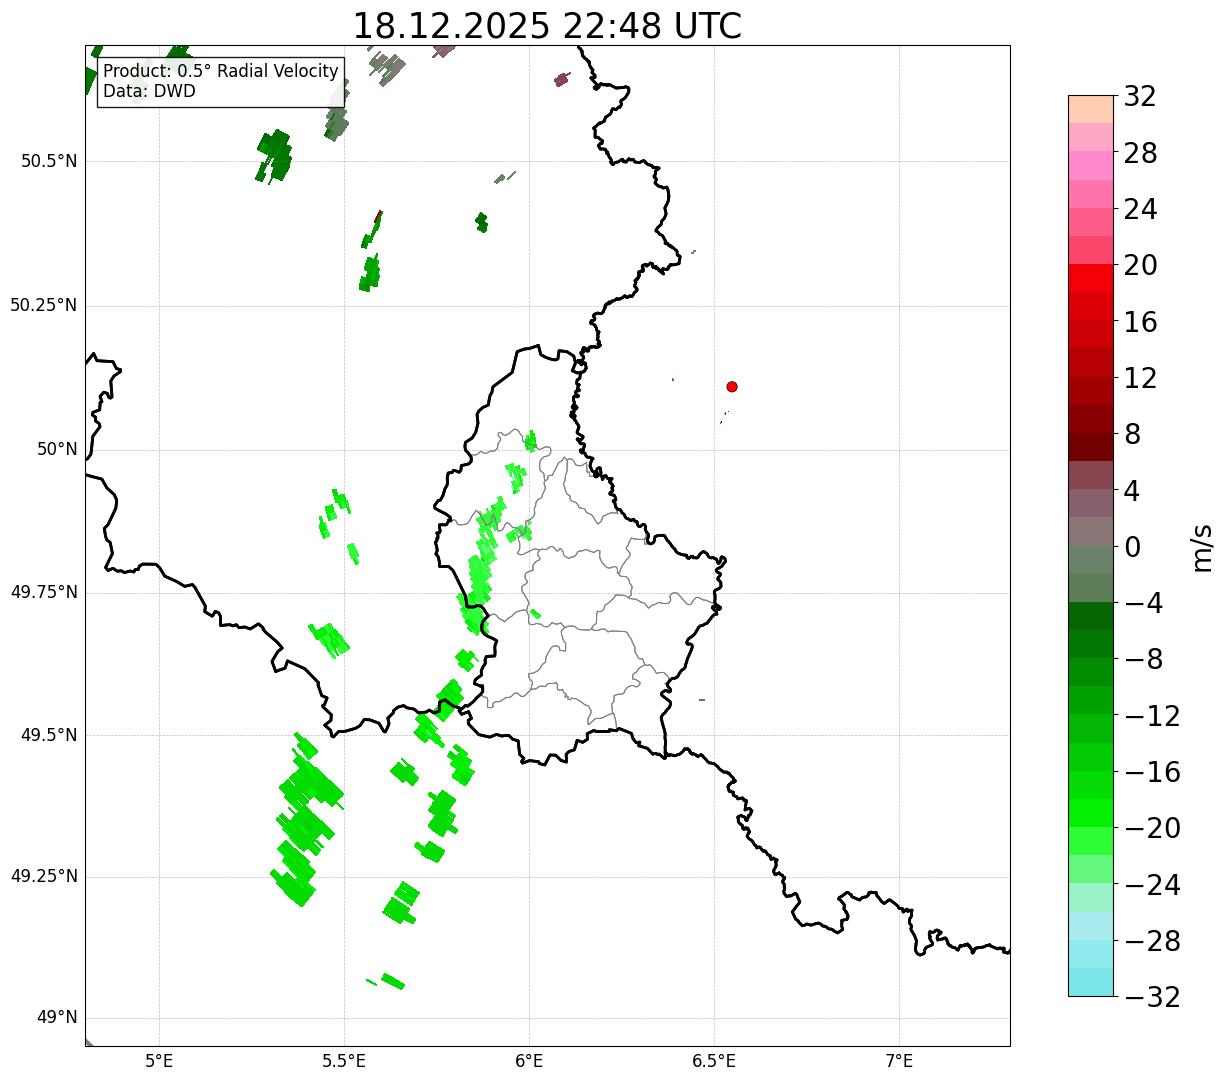Click the colorbar tick label −12
This screenshot has width=1225, height=1081.
pos(1152,716)
